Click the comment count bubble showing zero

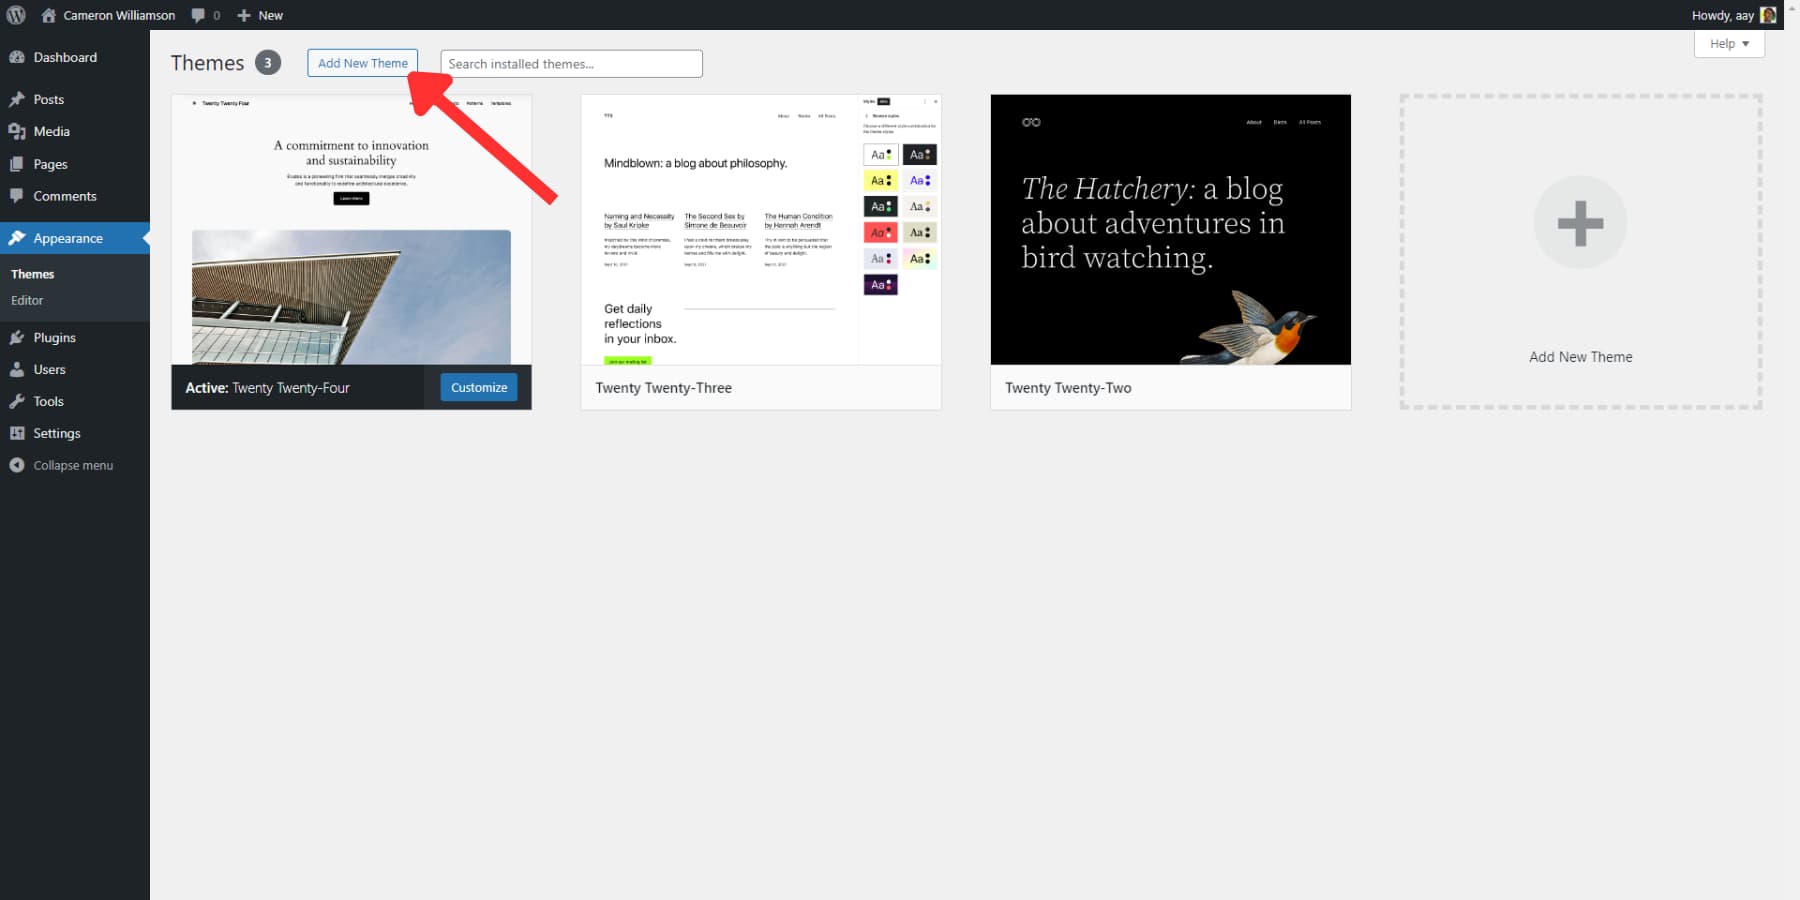(x=206, y=14)
